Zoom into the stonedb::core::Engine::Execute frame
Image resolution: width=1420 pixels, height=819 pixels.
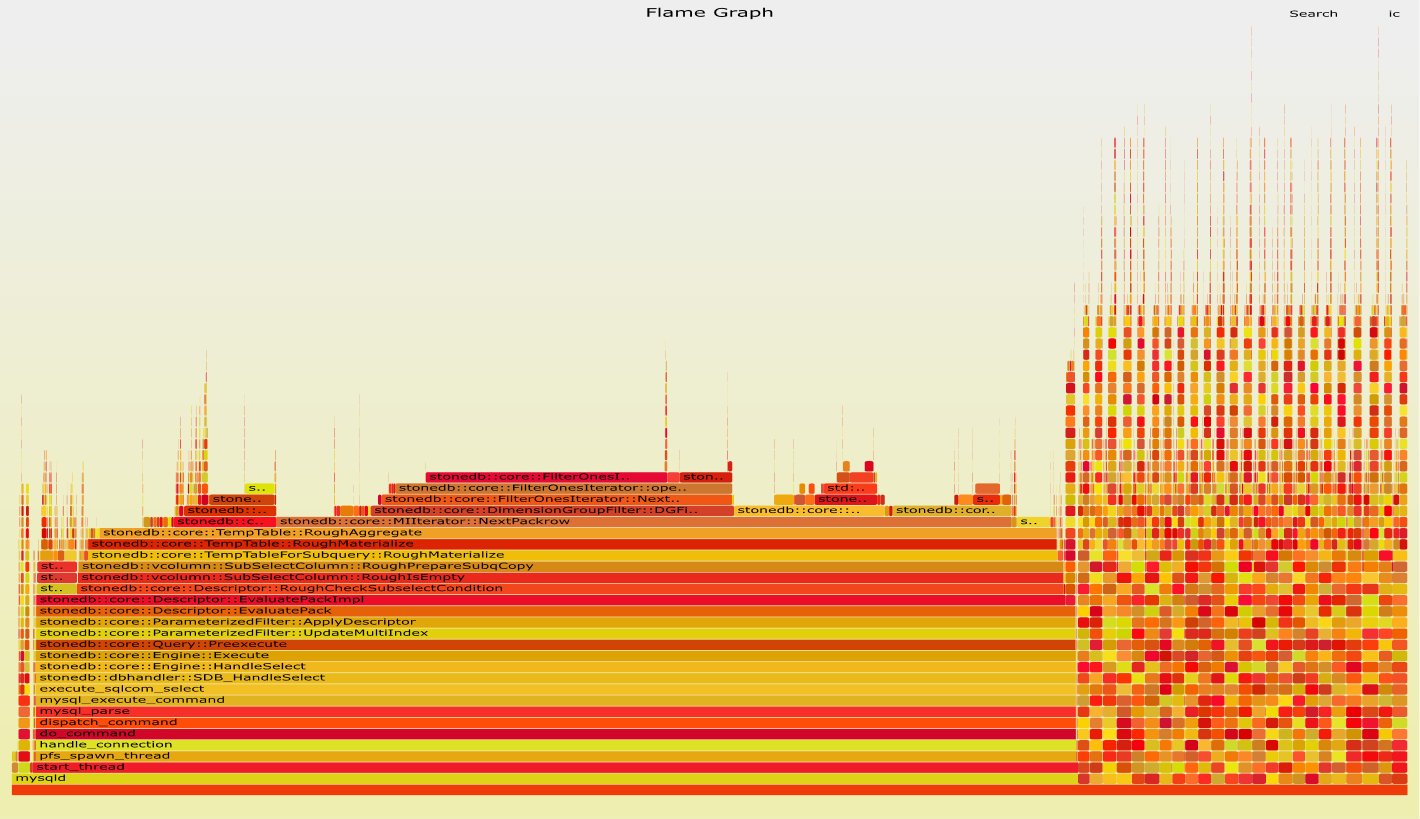(x=556, y=656)
